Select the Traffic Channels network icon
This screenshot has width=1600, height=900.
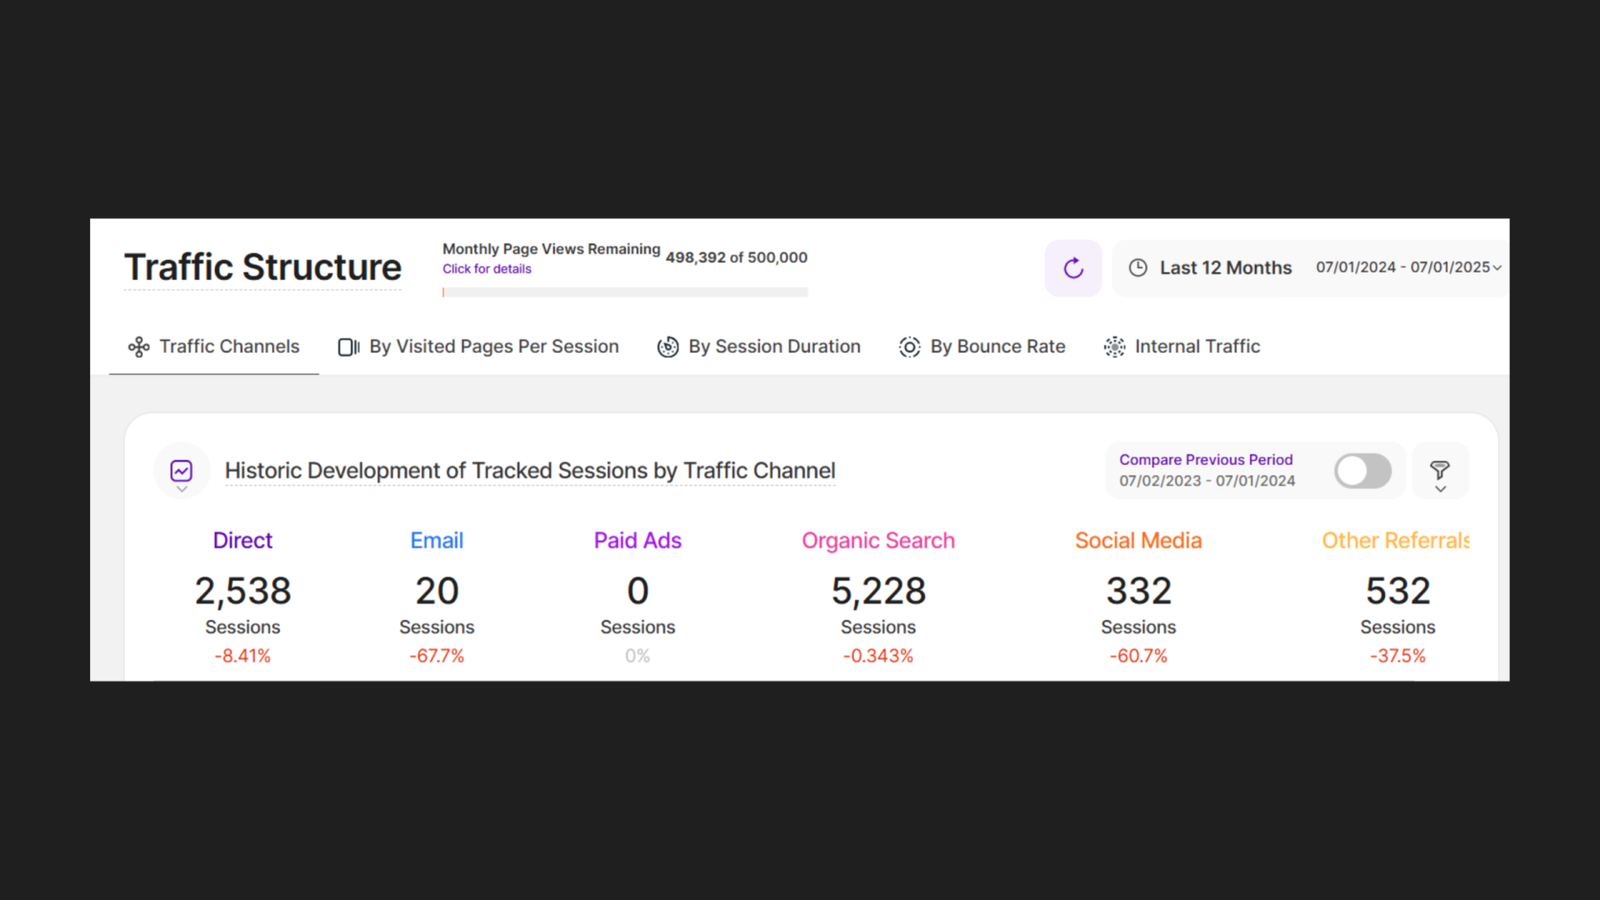[x=139, y=346]
